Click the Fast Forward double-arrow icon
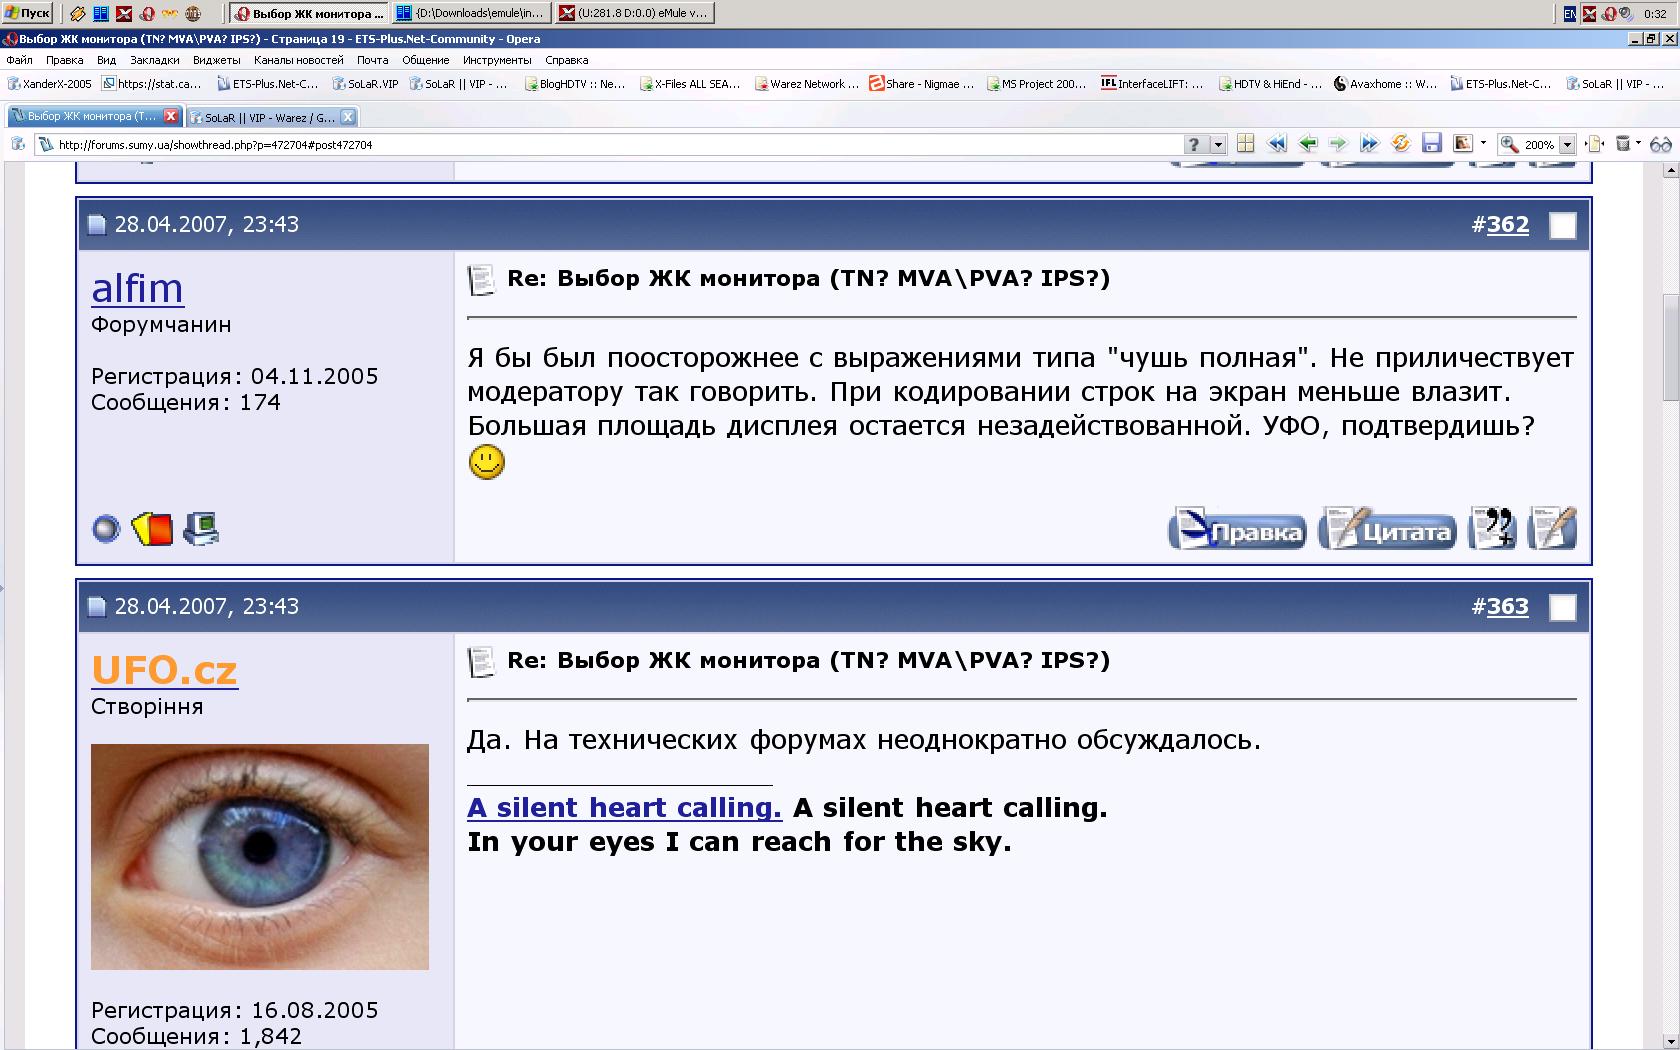The image size is (1680, 1050). point(1369,144)
